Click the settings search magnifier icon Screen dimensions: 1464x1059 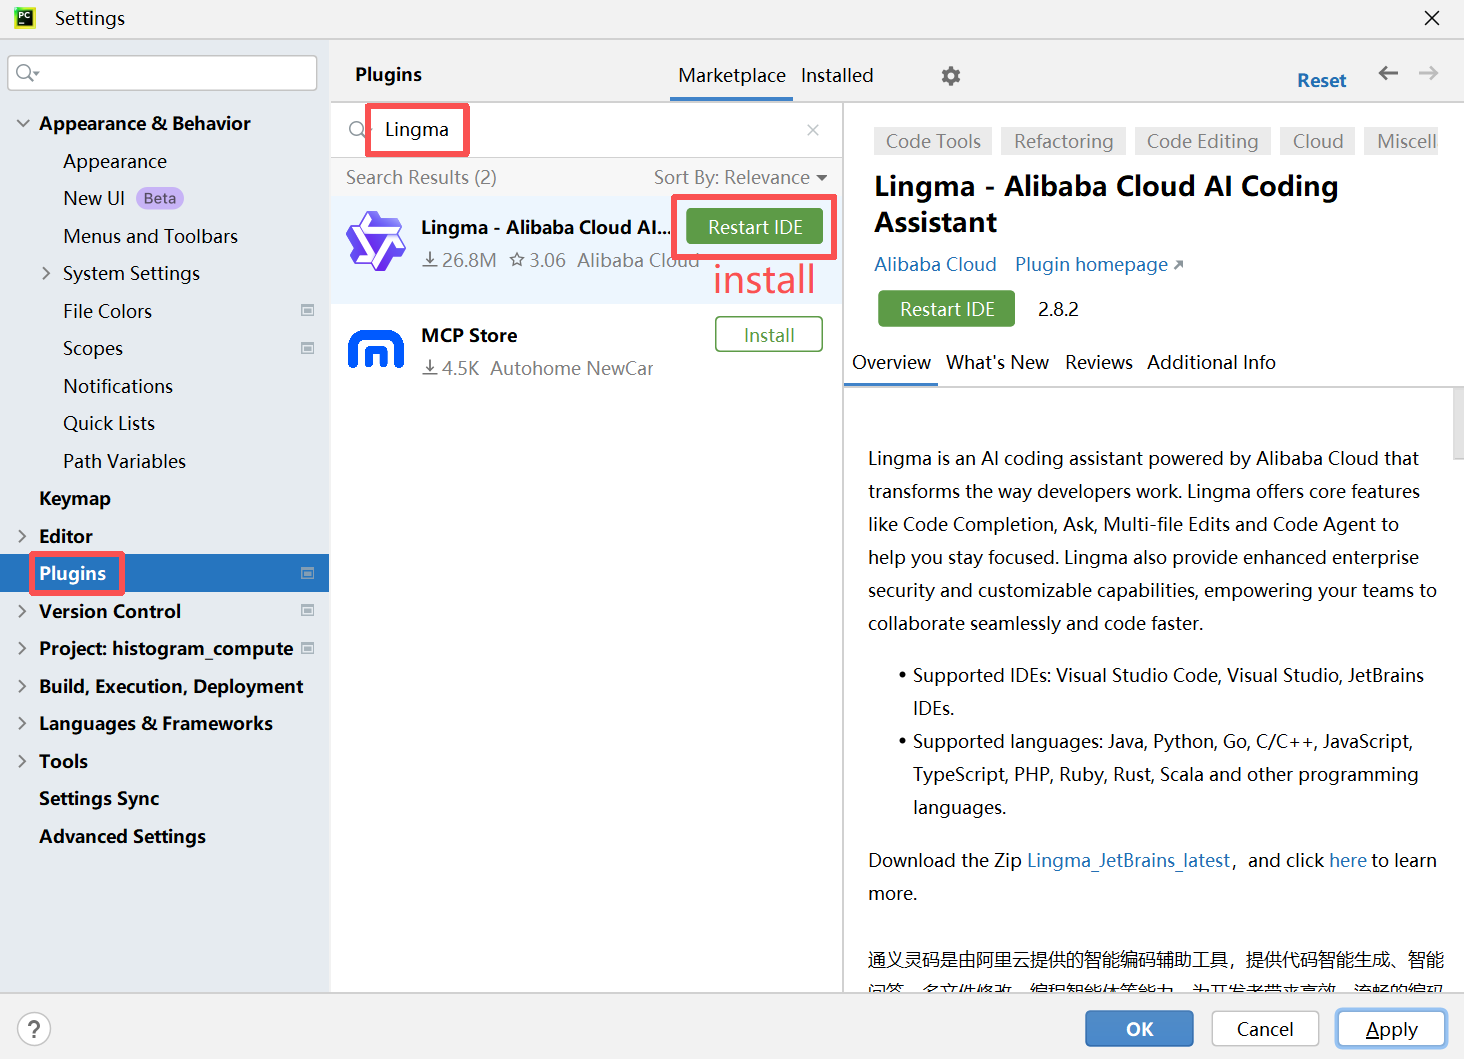coord(27,73)
